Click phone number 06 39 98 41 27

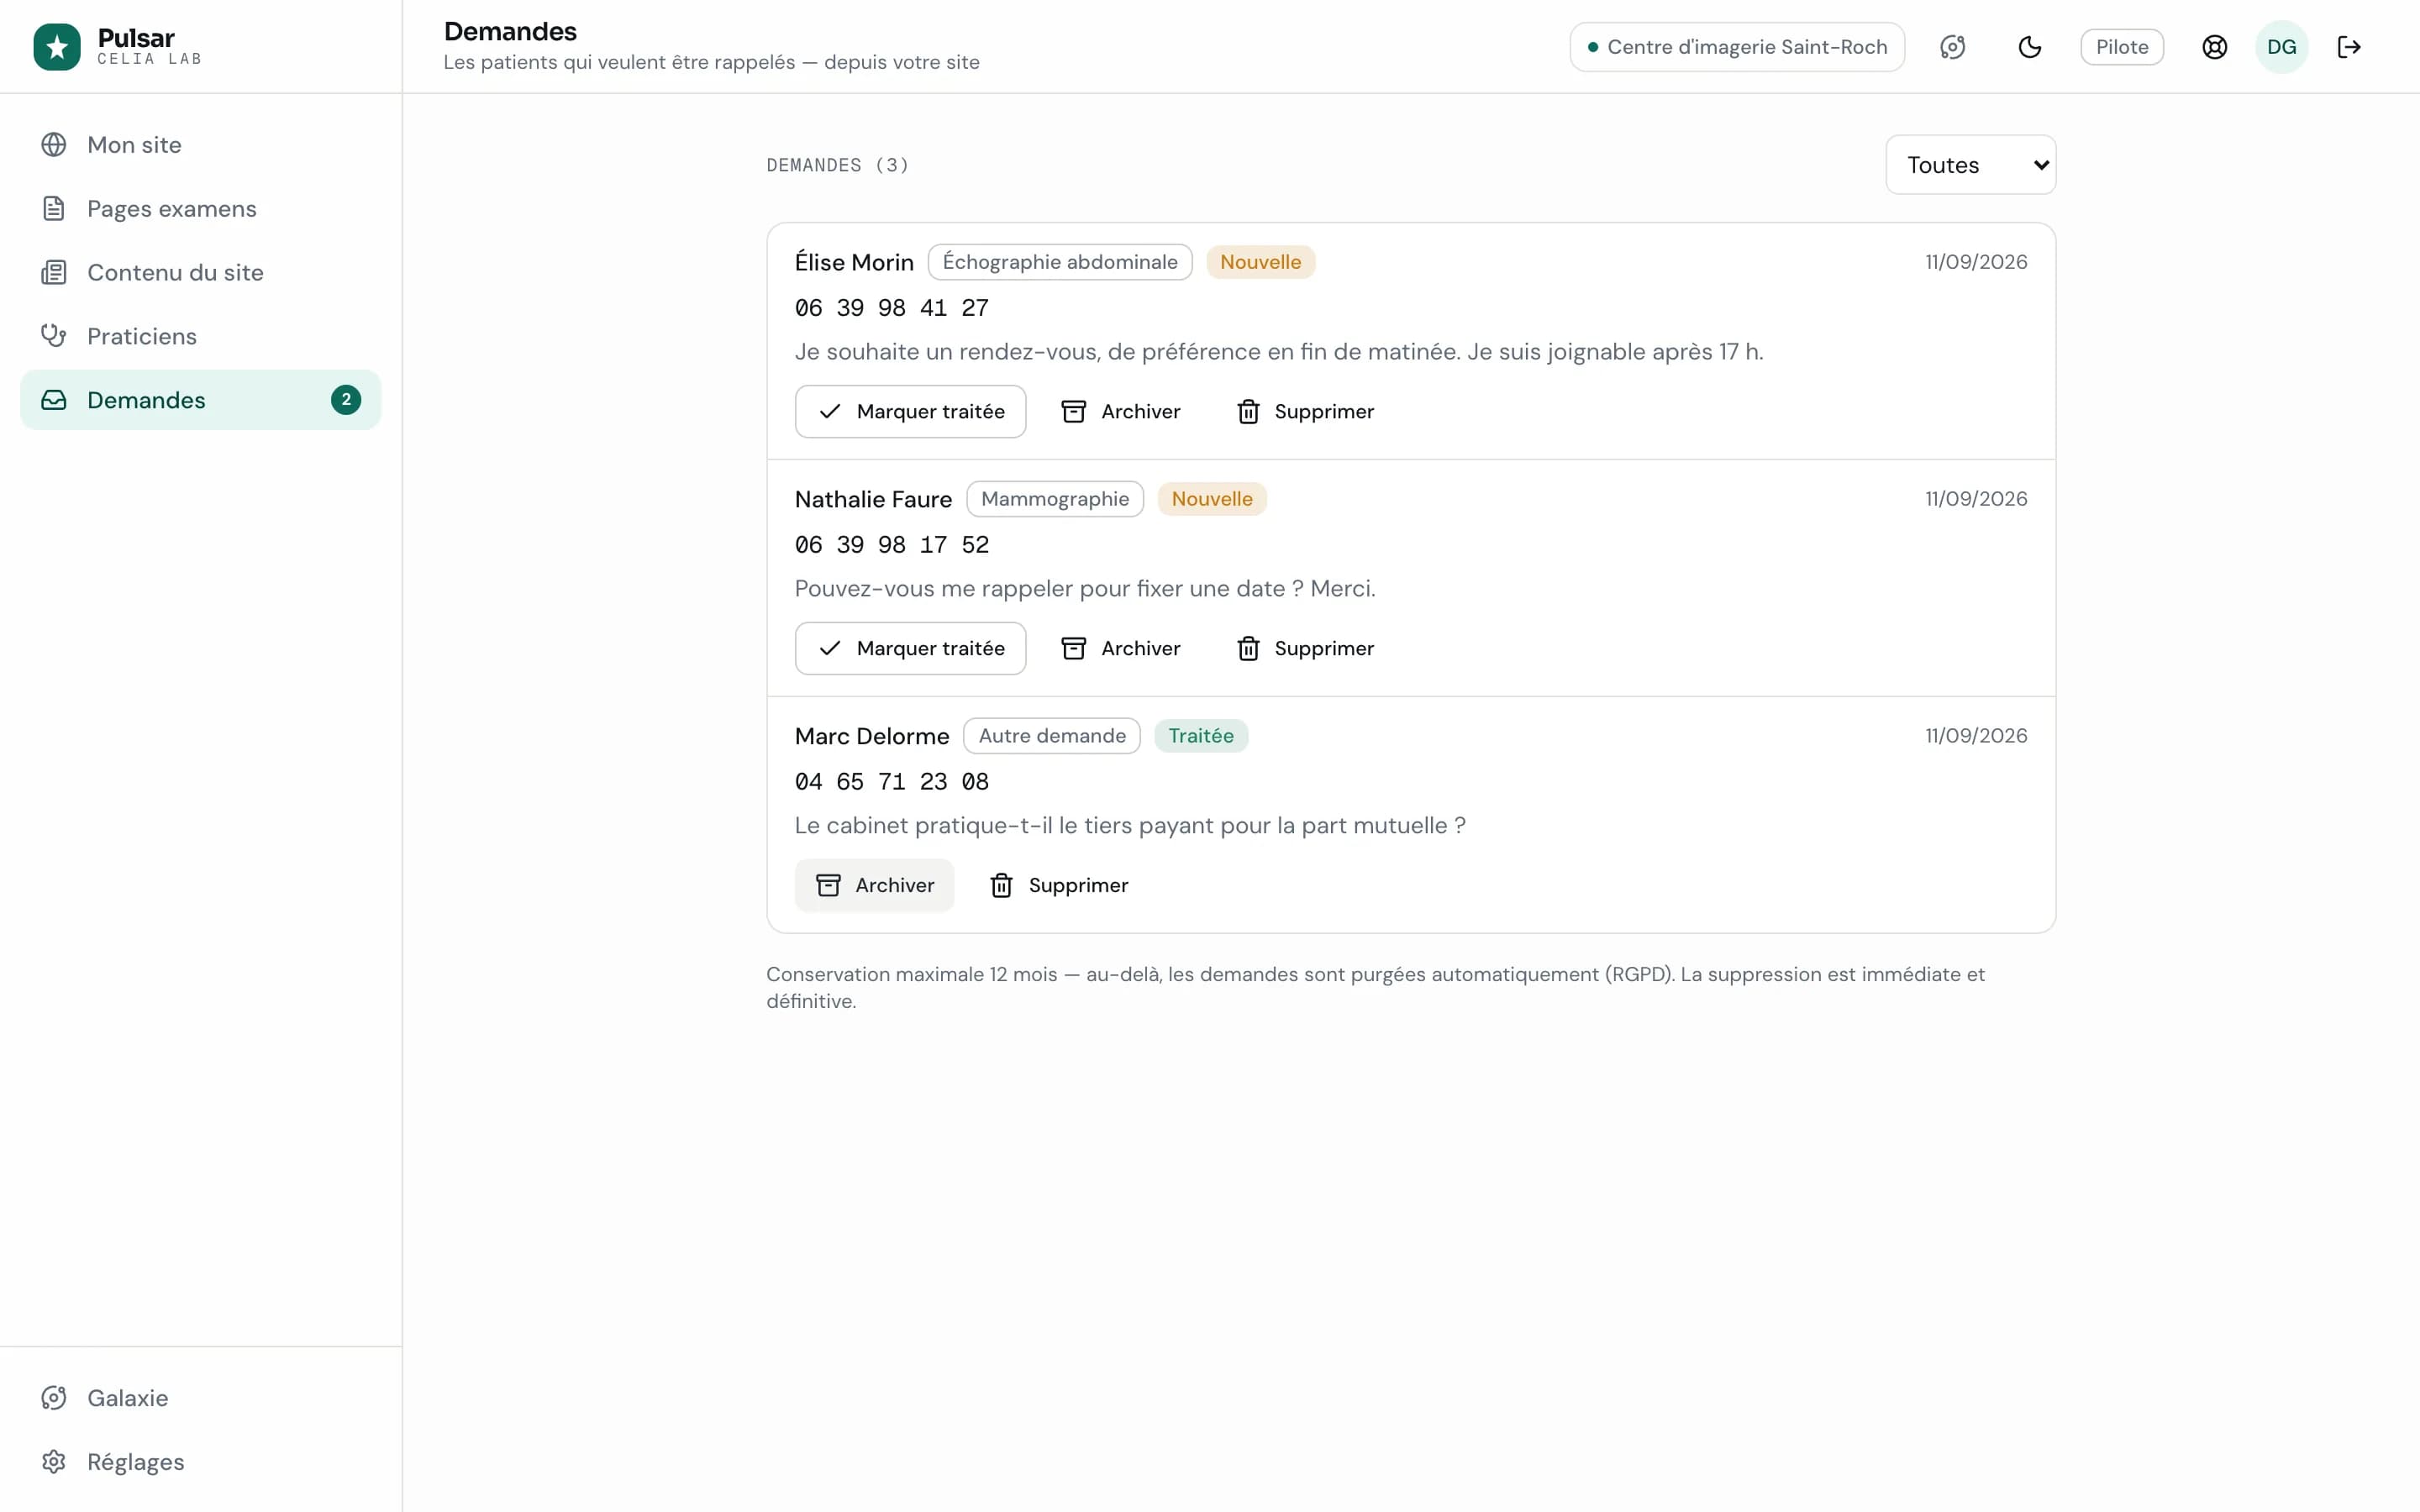892,308
